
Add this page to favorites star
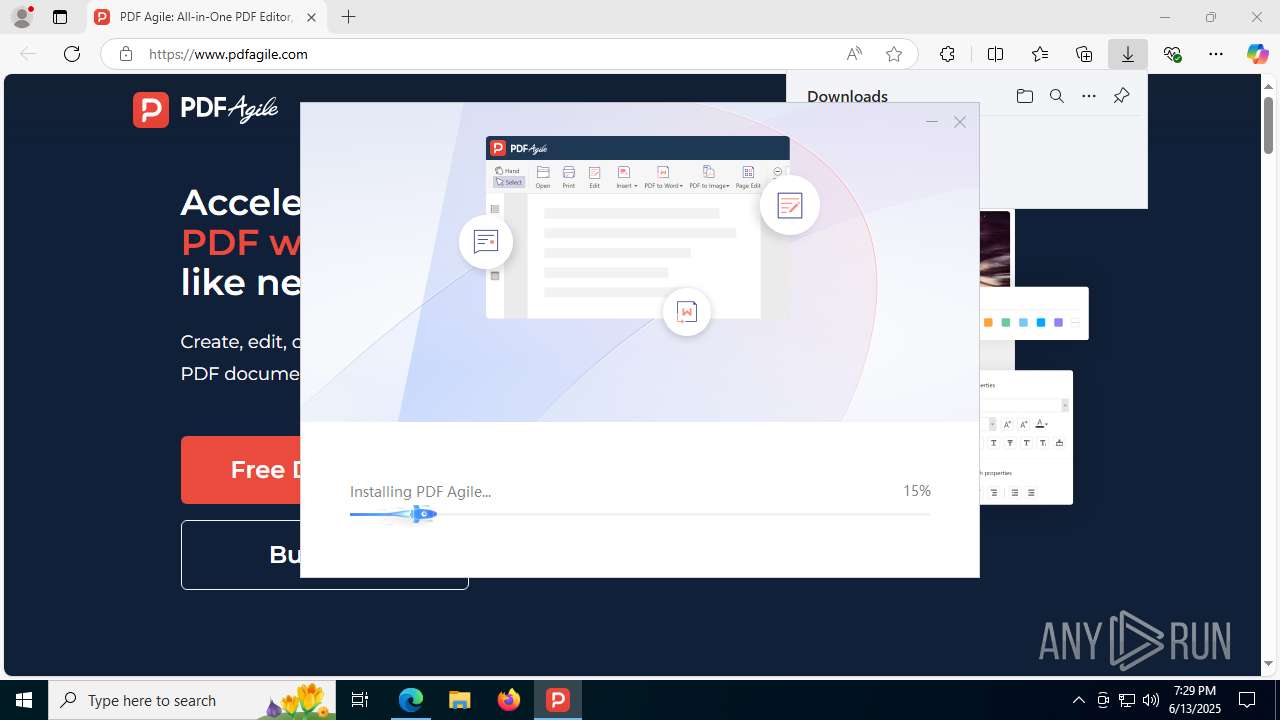click(x=894, y=54)
